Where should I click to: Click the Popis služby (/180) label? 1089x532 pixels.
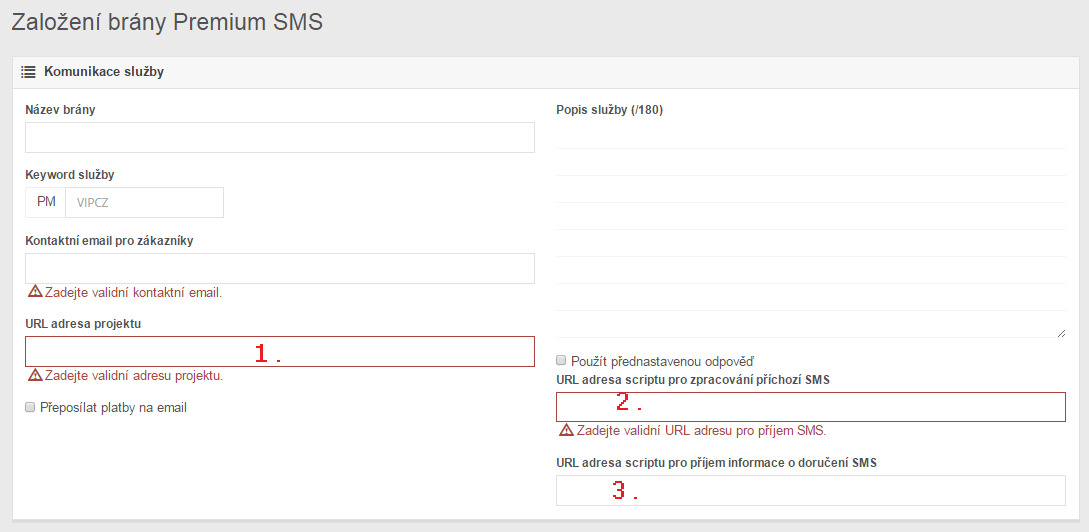pyautogui.click(x=609, y=110)
